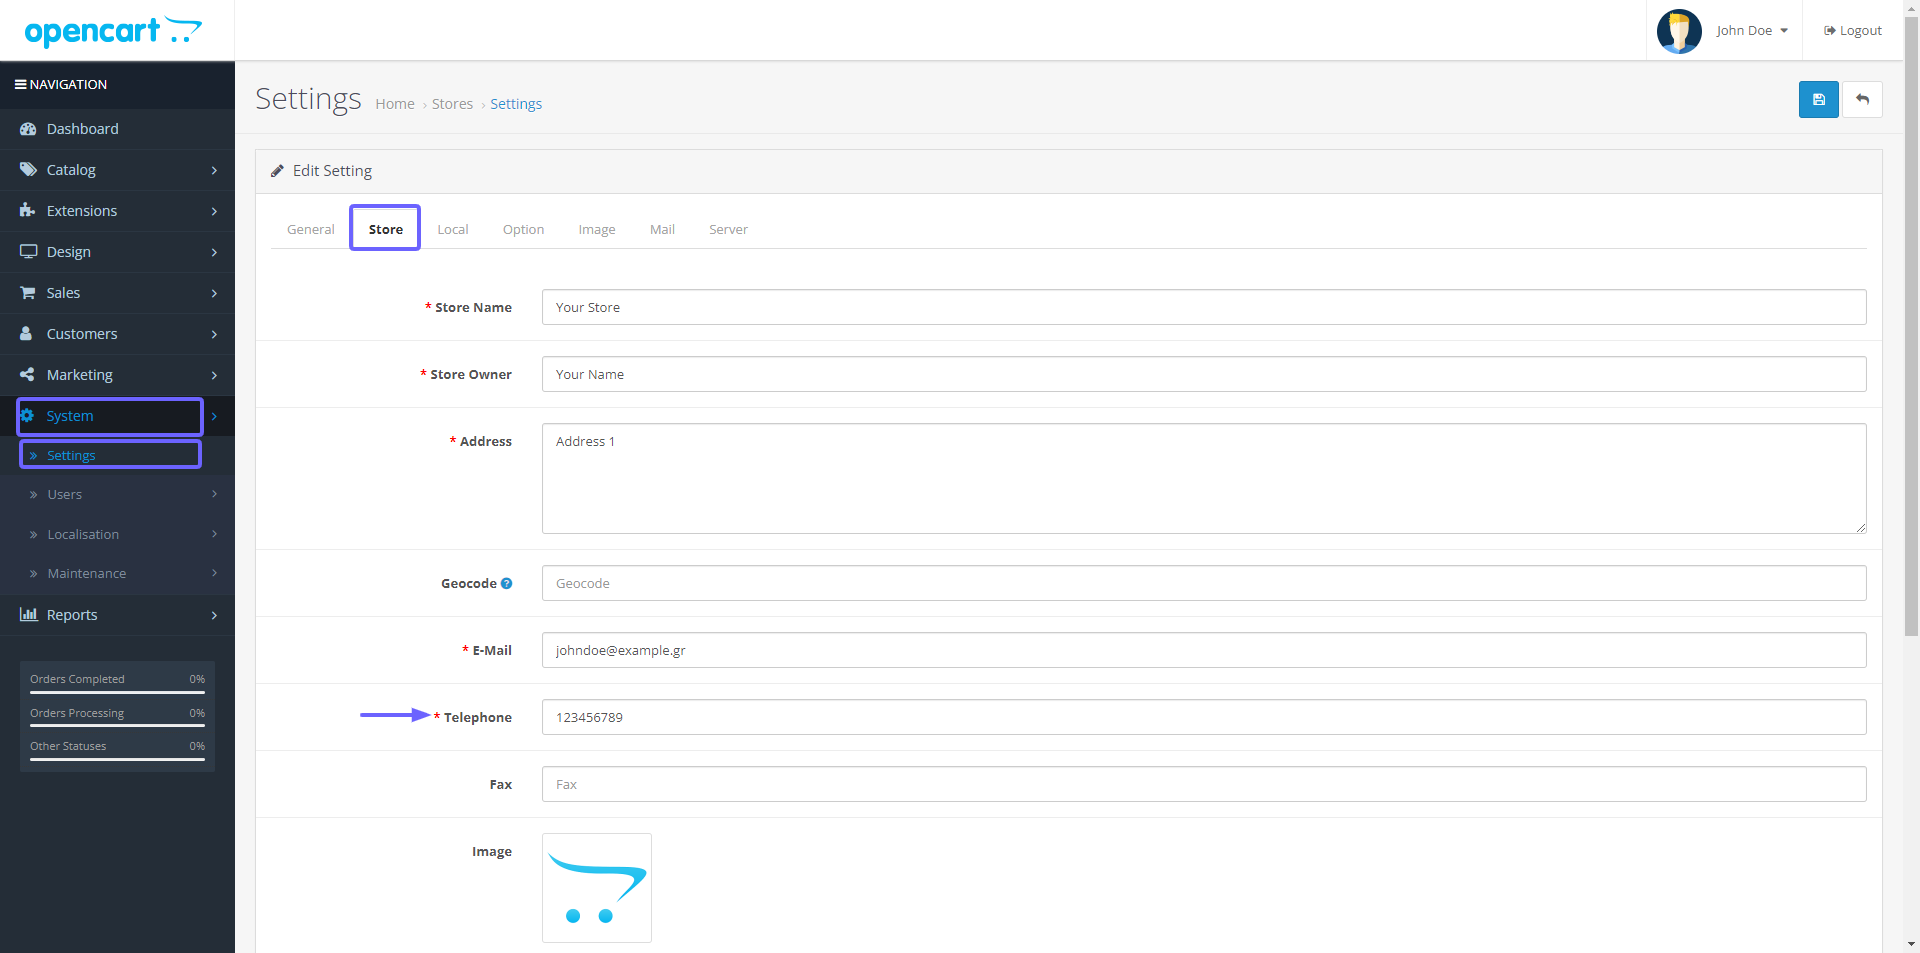This screenshot has height=953, width=1920.
Task: Expand the Extensions menu chevron
Action: point(214,212)
